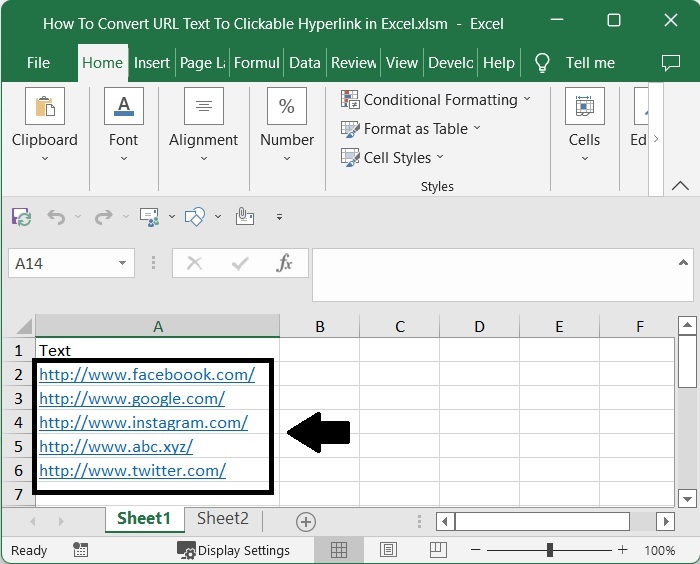Screen dimensions: 700x564
Task: Click the Shapes icon in quick access toolbar
Action: pyautogui.click(x=196, y=216)
